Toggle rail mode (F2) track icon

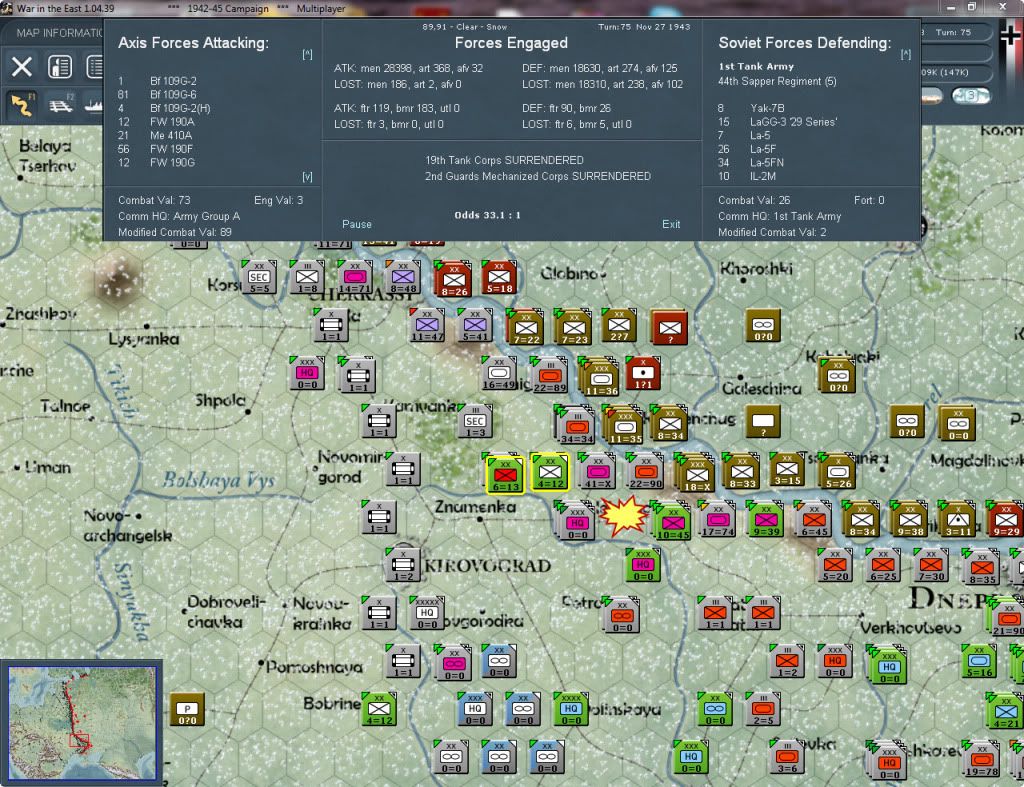tap(61, 104)
